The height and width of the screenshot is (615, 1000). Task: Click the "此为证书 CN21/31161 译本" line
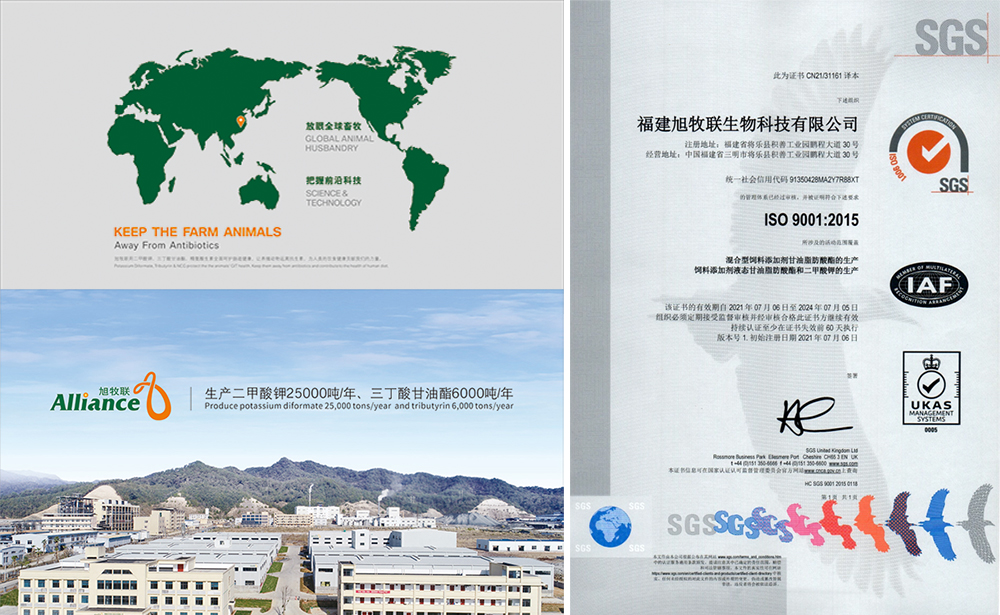point(816,75)
